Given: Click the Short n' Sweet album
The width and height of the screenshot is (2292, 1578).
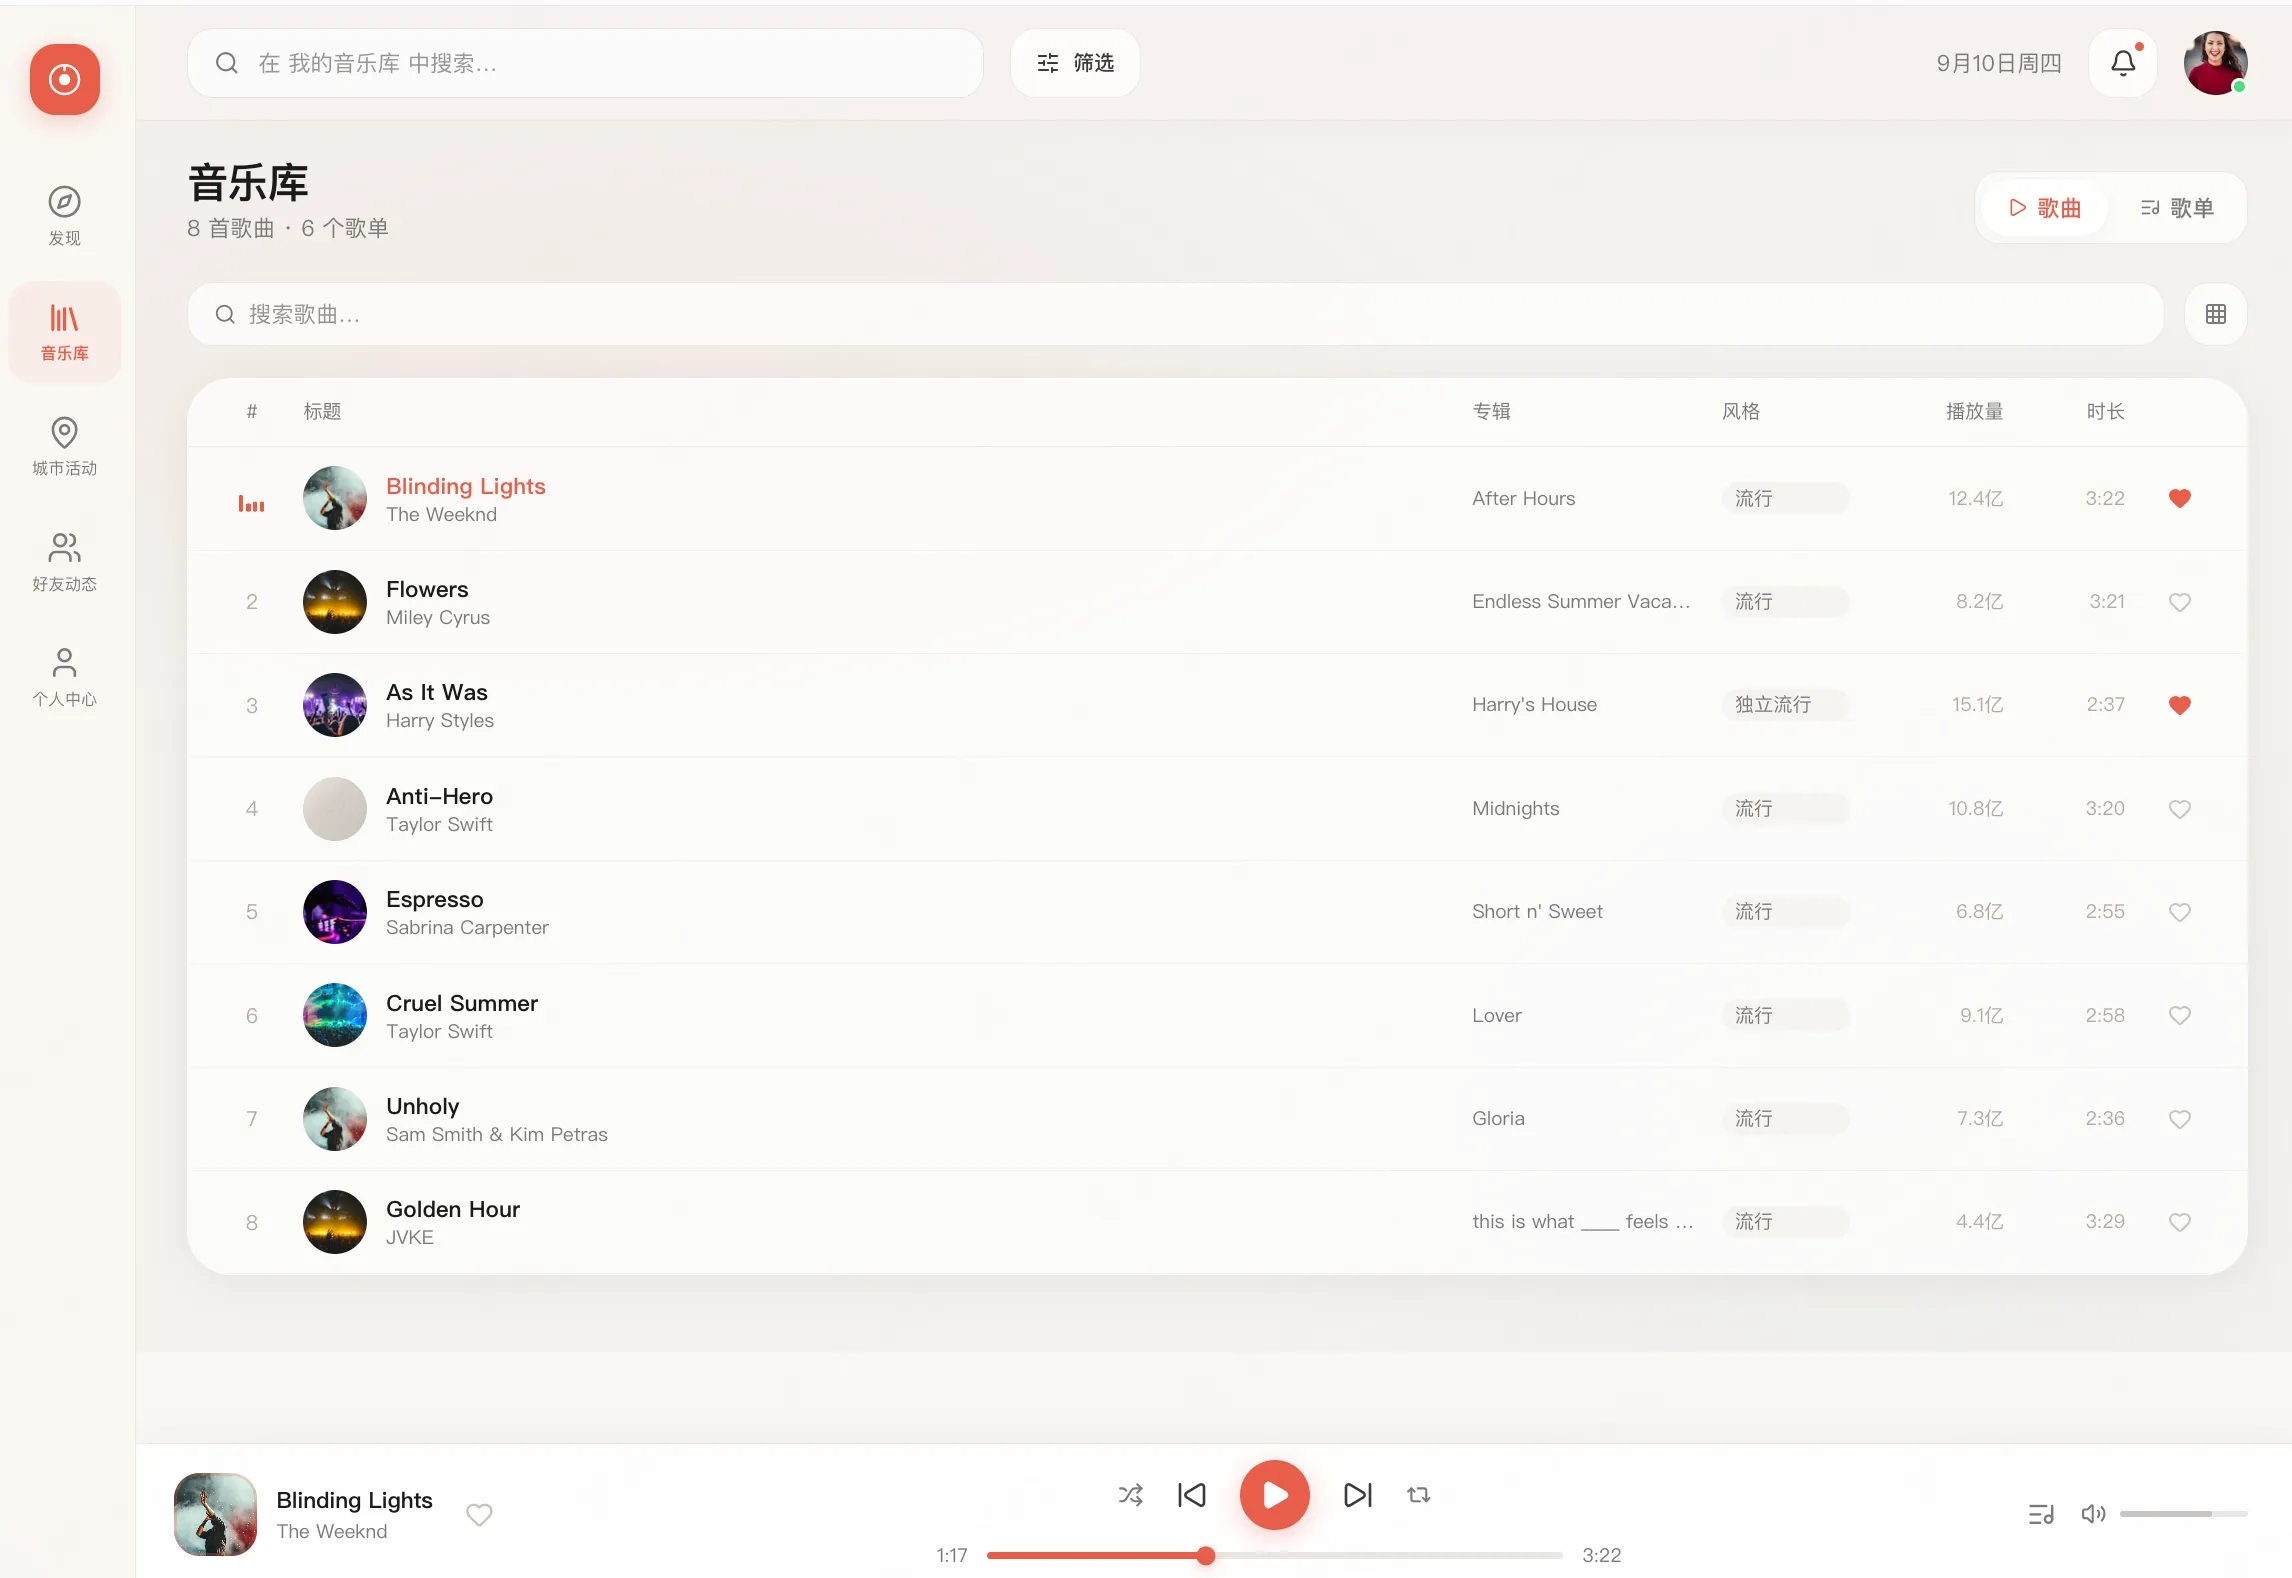Looking at the screenshot, I should 1537,912.
